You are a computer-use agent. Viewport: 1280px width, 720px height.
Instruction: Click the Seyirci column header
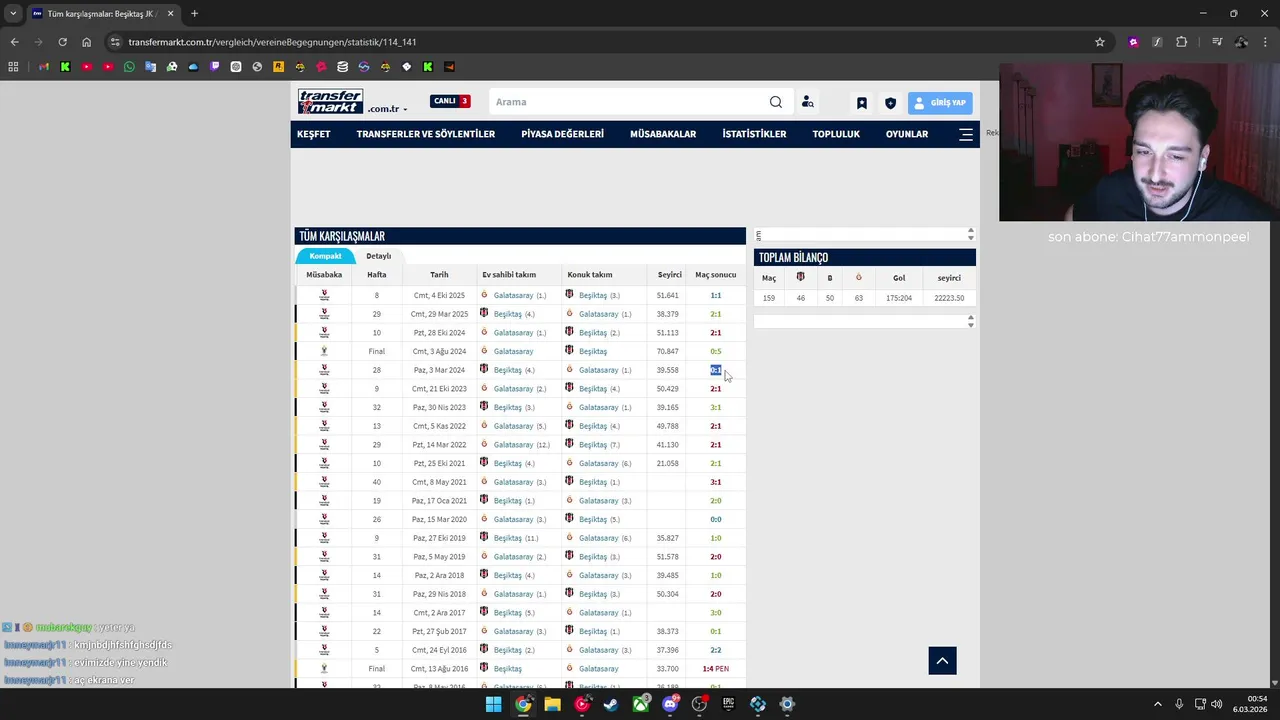(669, 275)
